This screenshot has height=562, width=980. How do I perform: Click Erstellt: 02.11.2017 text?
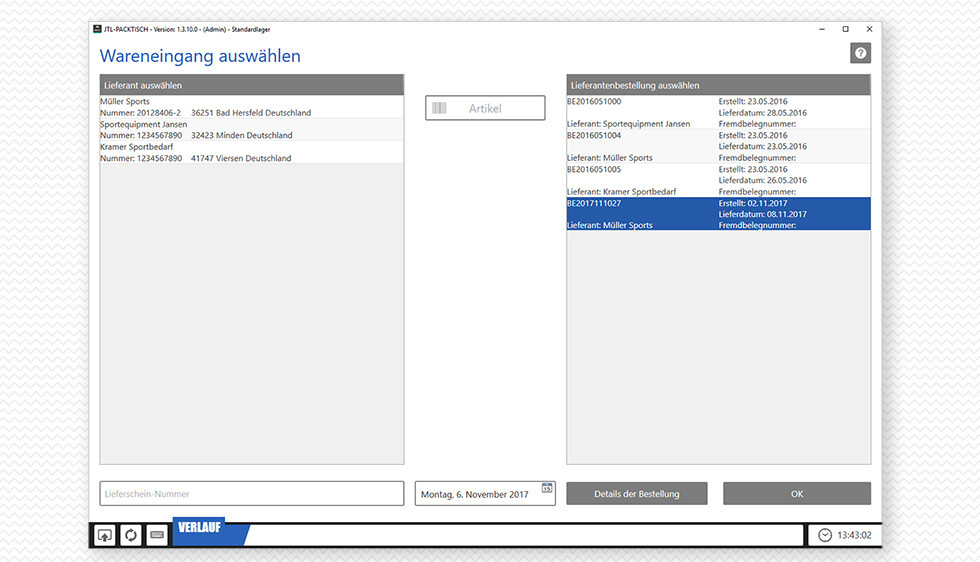753,203
